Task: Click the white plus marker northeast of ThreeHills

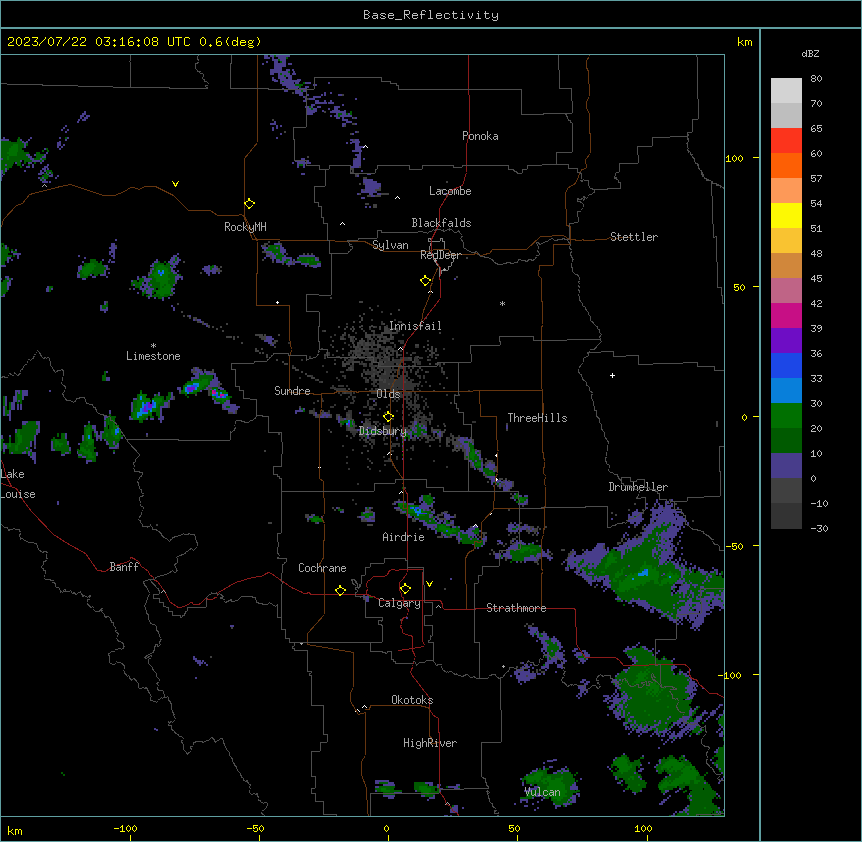Action: tap(612, 375)
